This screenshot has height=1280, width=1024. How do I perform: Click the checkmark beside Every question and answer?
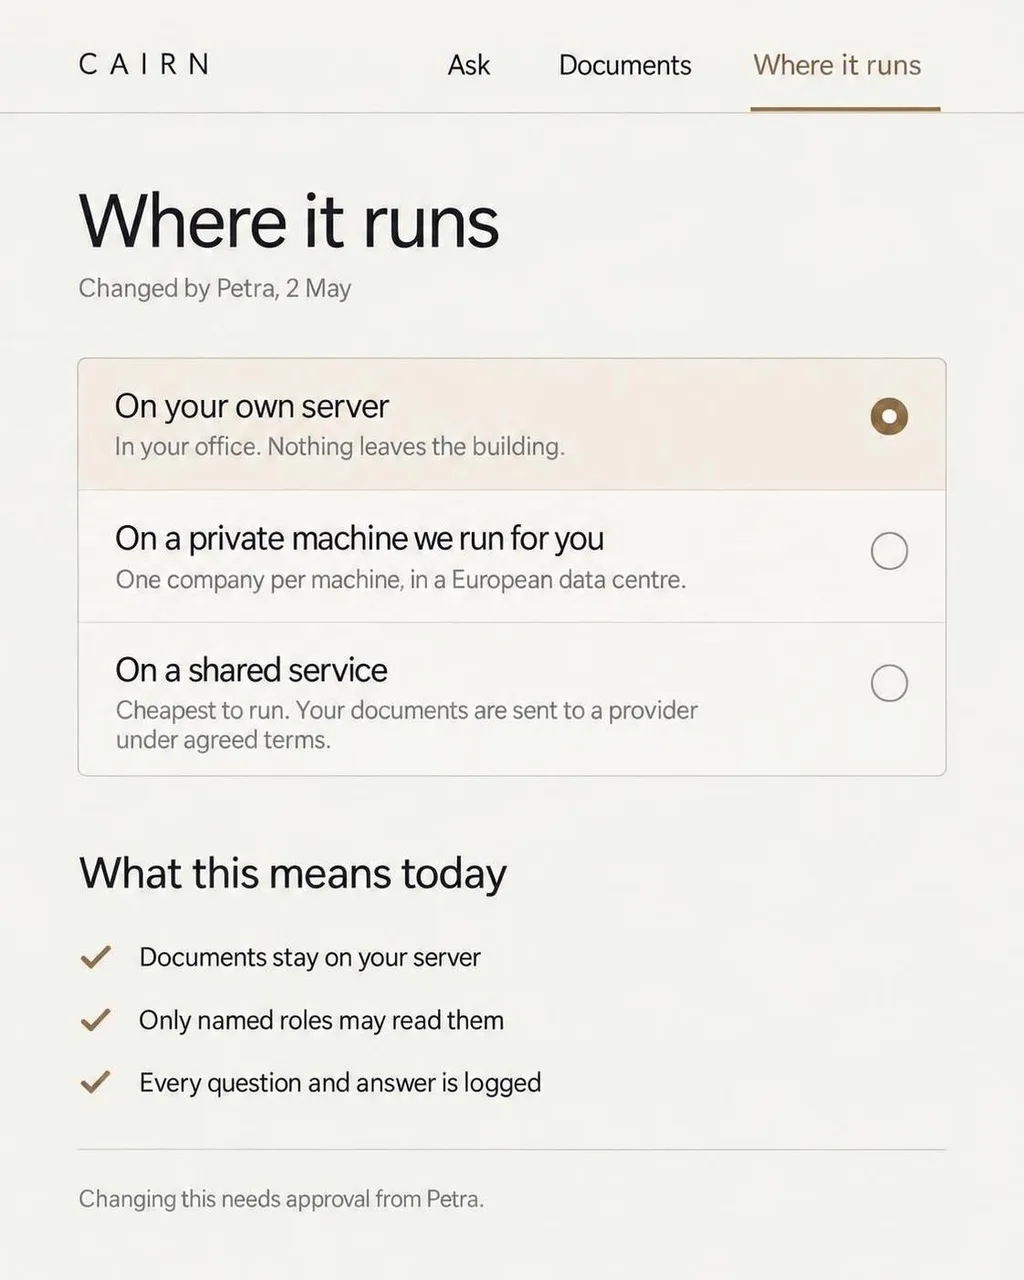pos(95,1082)
